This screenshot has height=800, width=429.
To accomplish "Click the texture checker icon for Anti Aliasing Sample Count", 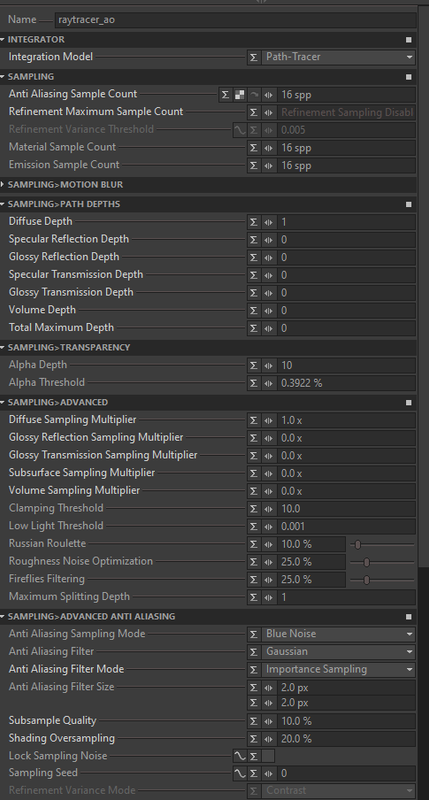I will (x=239, y=94).
